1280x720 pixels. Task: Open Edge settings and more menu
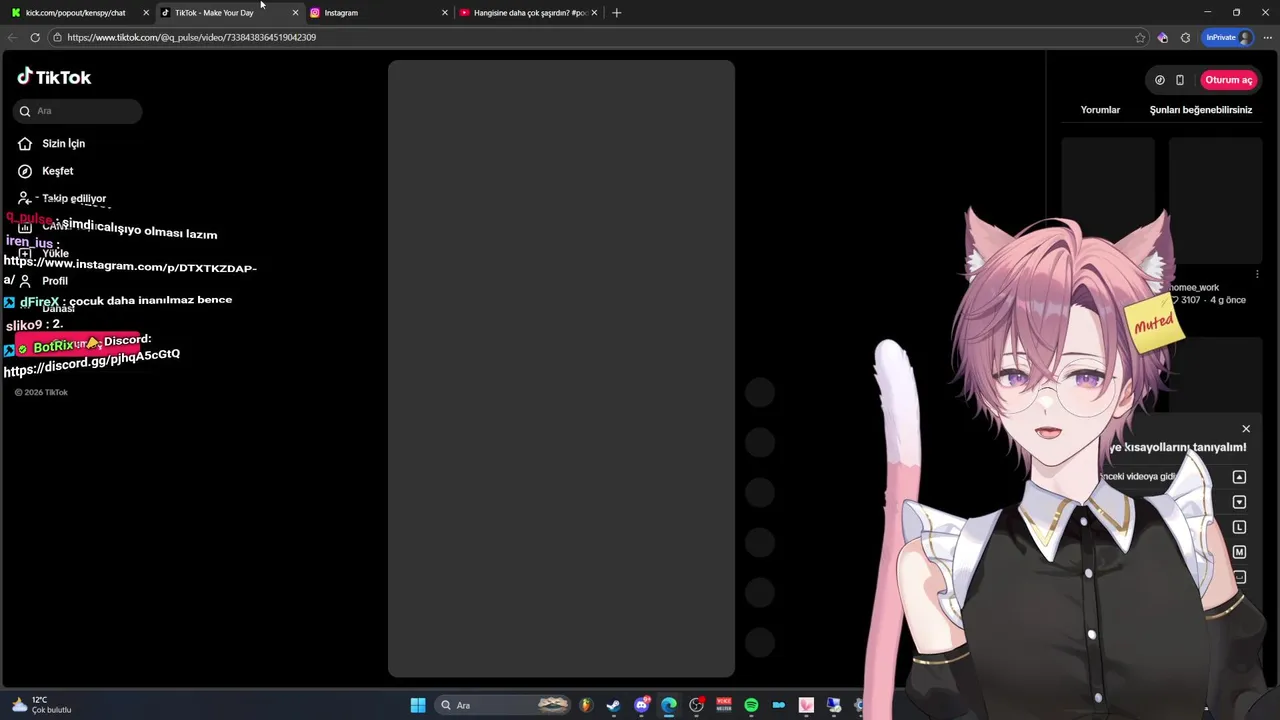click(x=1267, y=37)
